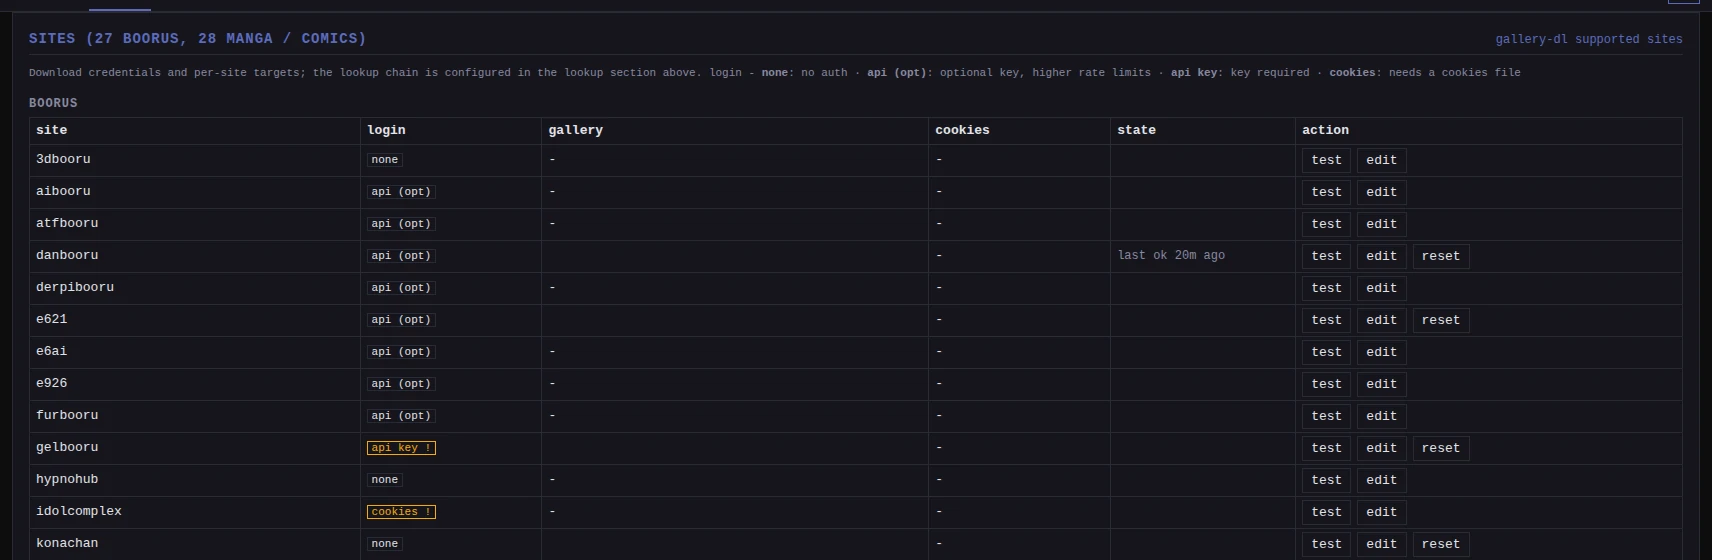Click the 'gelbooru' site name
The height and width of the screenshot is (560, 1712).
tap(67, 448)
